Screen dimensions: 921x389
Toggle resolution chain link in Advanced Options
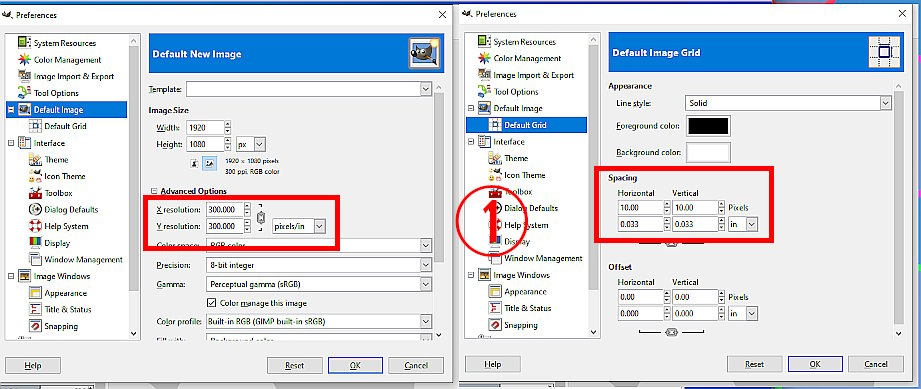point(261,218)
